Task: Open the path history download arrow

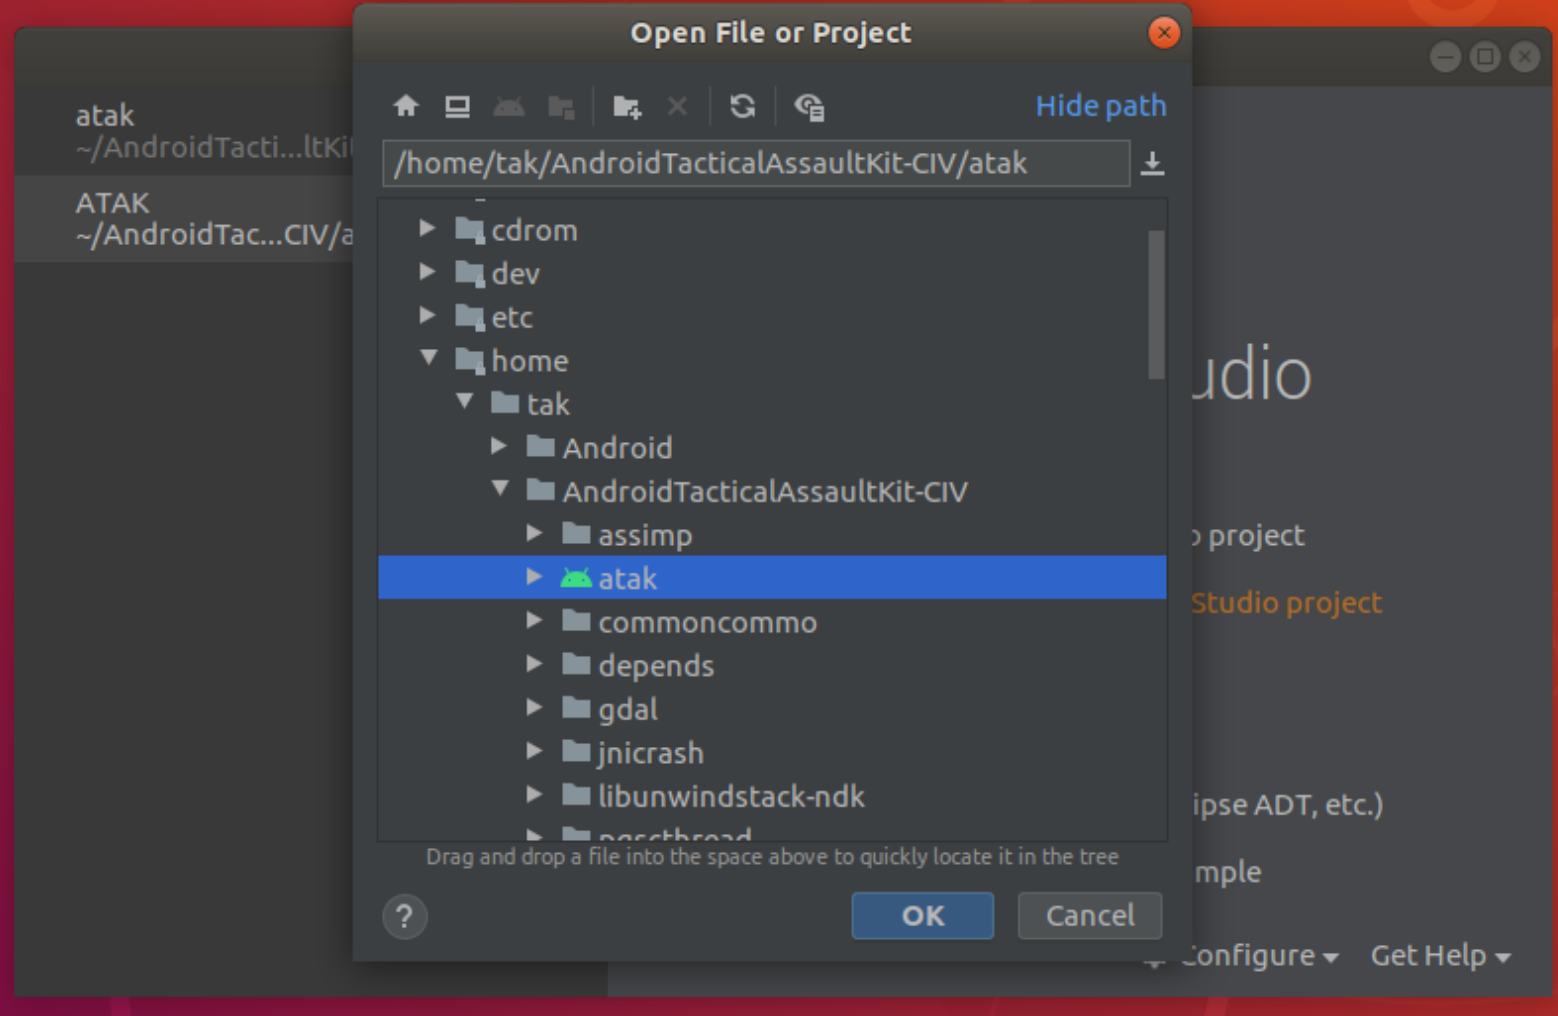Action: click(1152, 163)
